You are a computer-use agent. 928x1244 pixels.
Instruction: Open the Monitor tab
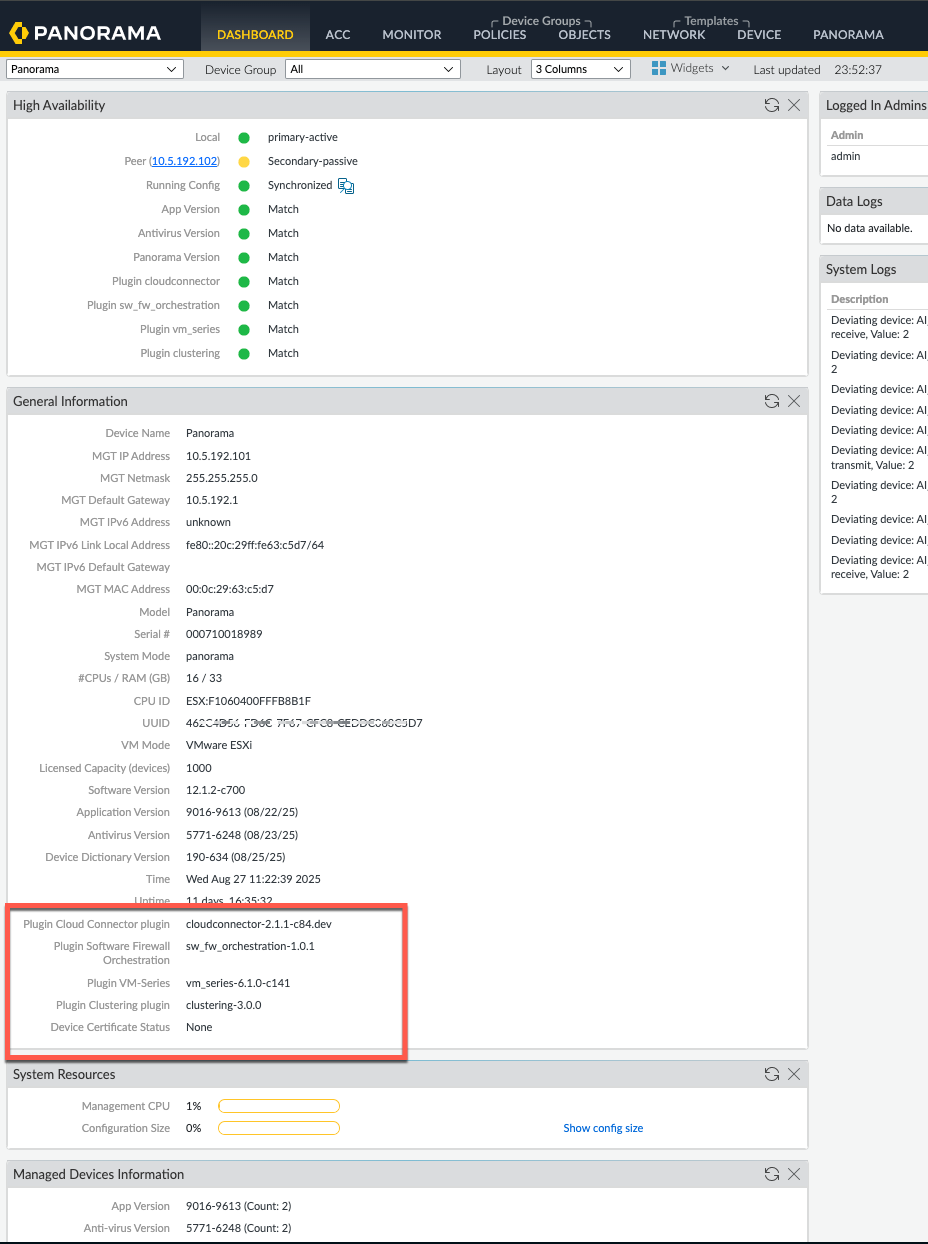click(412, 34)
